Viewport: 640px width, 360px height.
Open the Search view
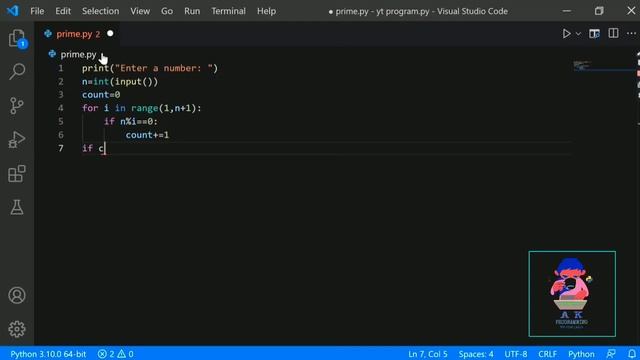pyautogui.click(x=17, y=71)
